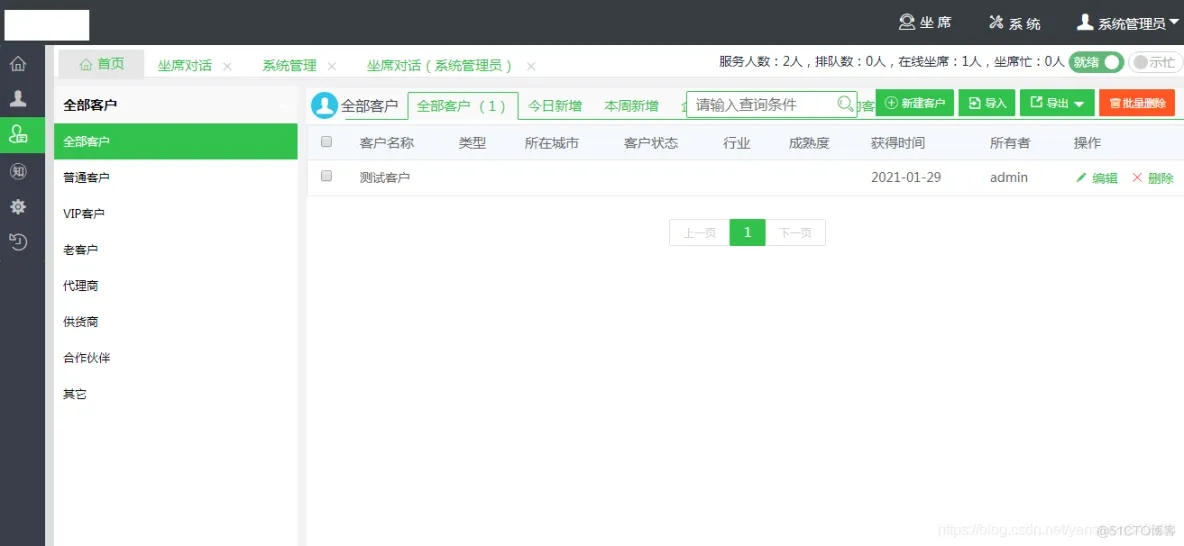Open the settings gear sidebar icon
This screenshot has height=546, width=1184.
18,206
